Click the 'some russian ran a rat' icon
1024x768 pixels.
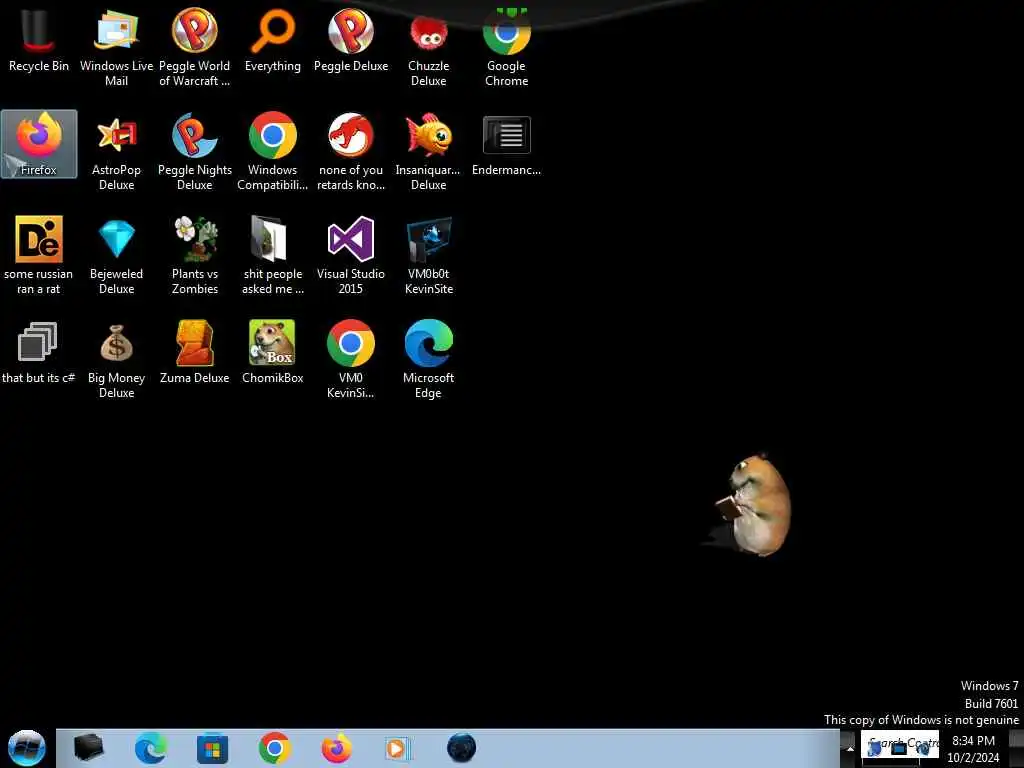(x=39, y=255)
